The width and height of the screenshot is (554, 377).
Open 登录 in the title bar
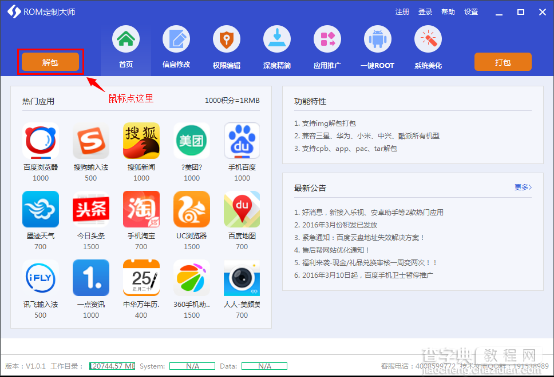coord(425,12)
